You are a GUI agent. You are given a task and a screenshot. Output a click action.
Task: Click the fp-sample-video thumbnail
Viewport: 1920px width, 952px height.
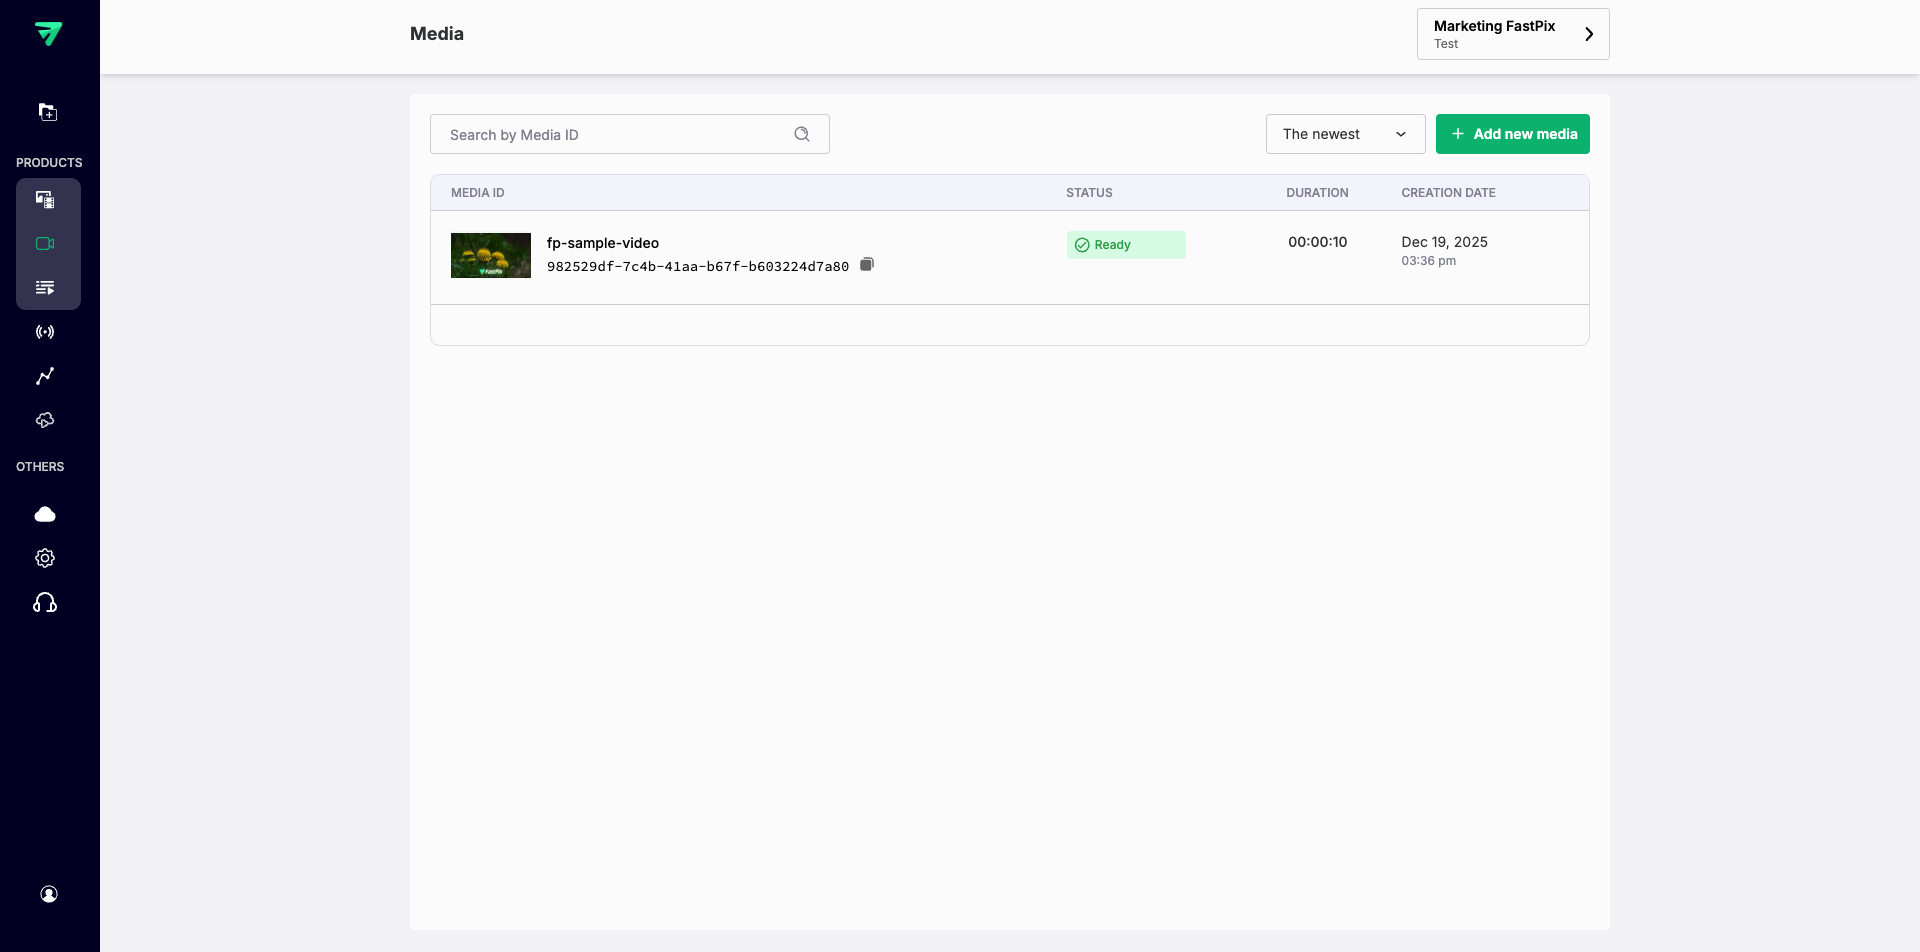[491, 255]
